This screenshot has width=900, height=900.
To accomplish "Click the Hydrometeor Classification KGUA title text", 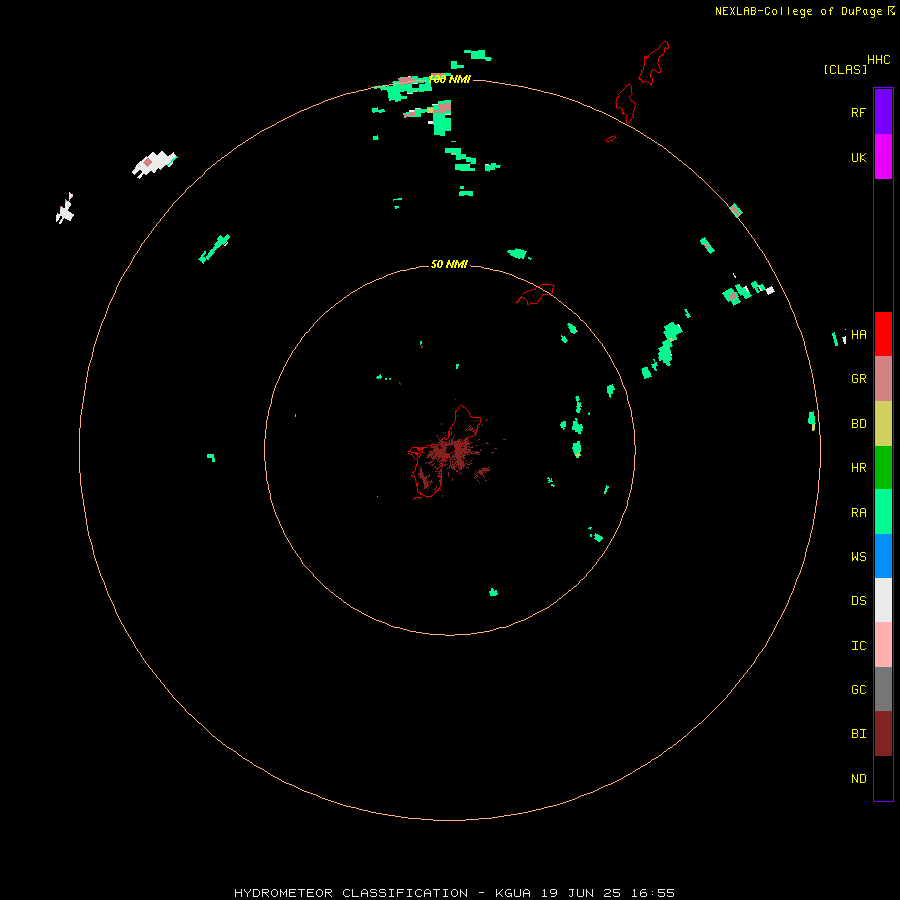I will (454, 893).
